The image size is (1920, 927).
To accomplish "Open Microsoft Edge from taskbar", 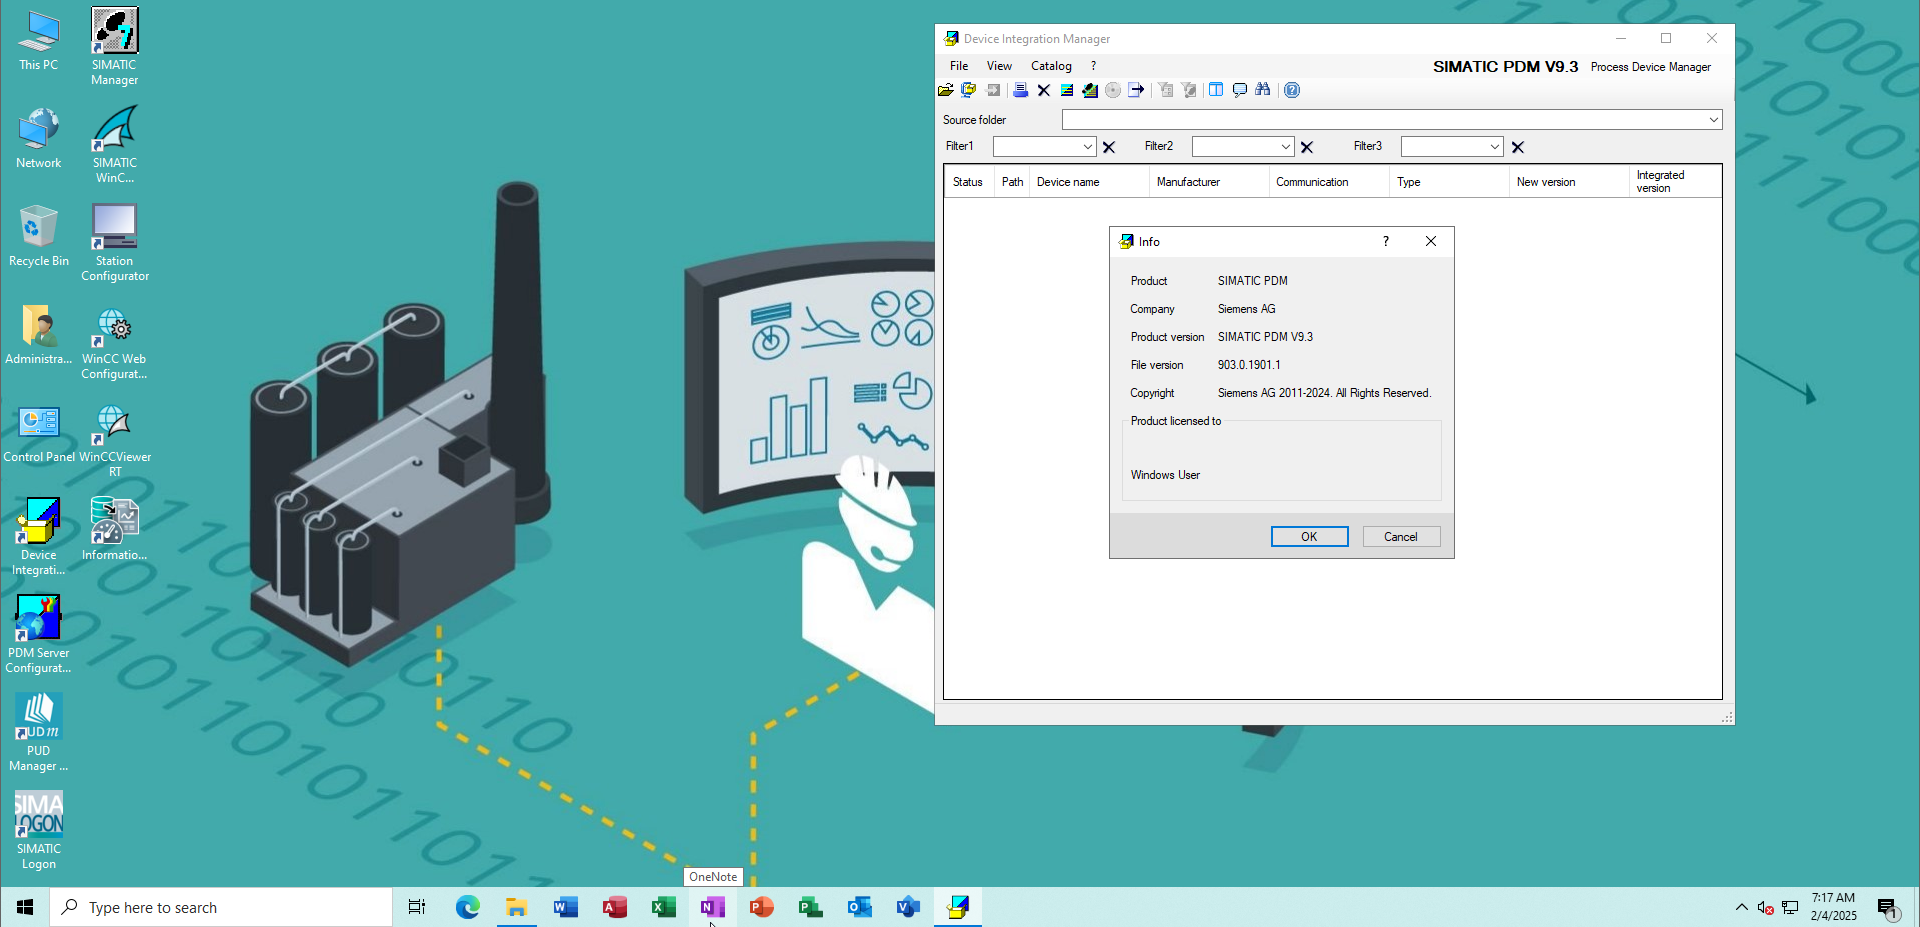I will 468,908.
